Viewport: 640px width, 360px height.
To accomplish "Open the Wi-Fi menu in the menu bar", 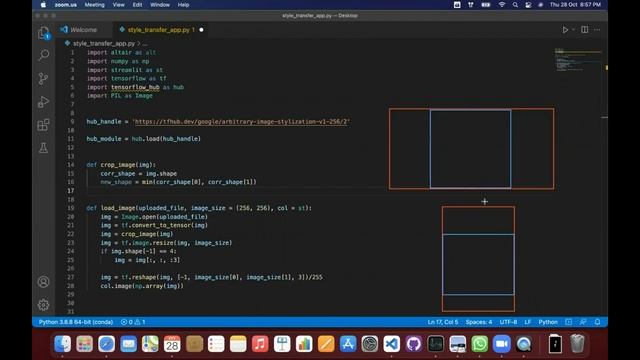I will tap(502, 5).
